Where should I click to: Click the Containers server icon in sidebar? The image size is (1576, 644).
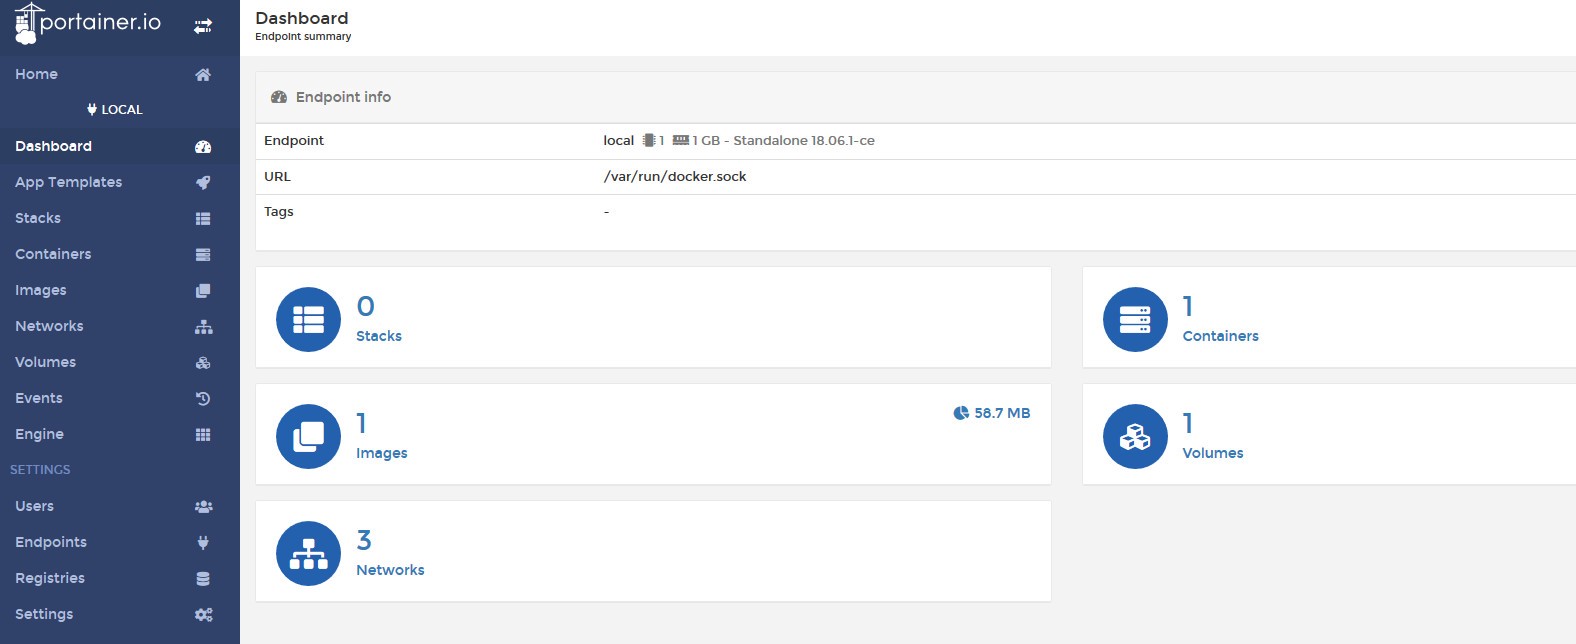(203, 255)
